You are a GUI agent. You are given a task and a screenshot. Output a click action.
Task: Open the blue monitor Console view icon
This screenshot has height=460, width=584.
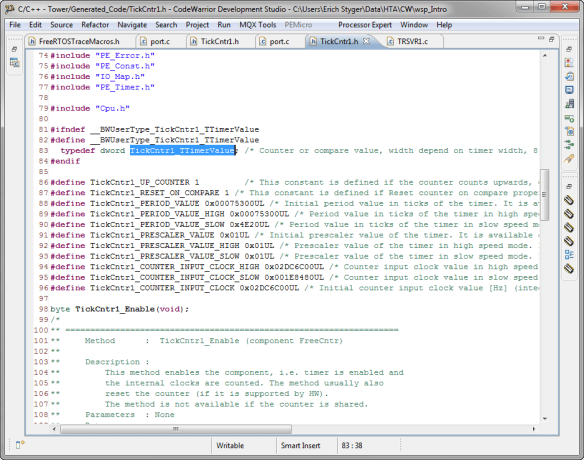pos(569,90)
